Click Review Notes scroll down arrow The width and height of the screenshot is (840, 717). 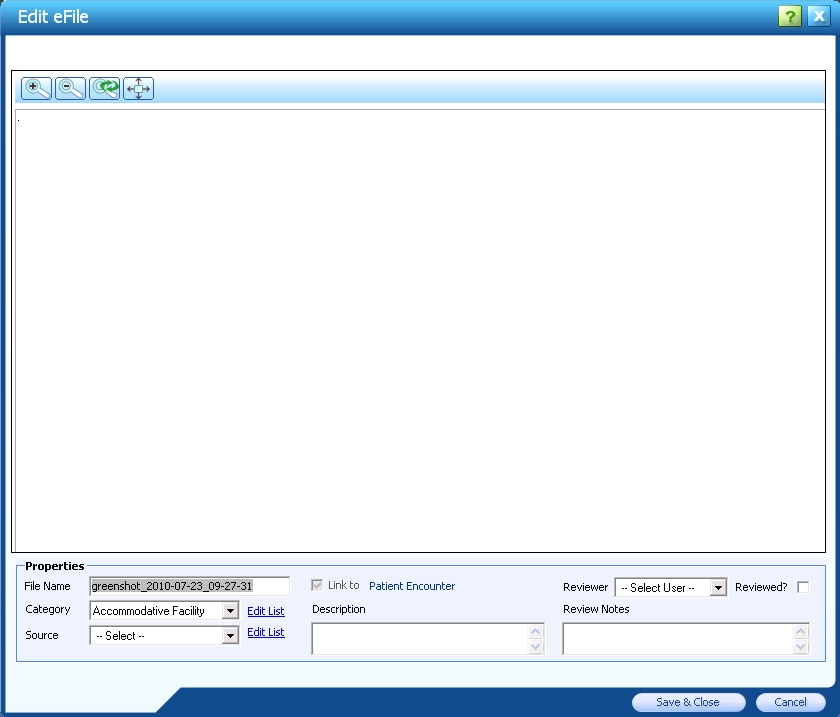click(x=801, y=647)
